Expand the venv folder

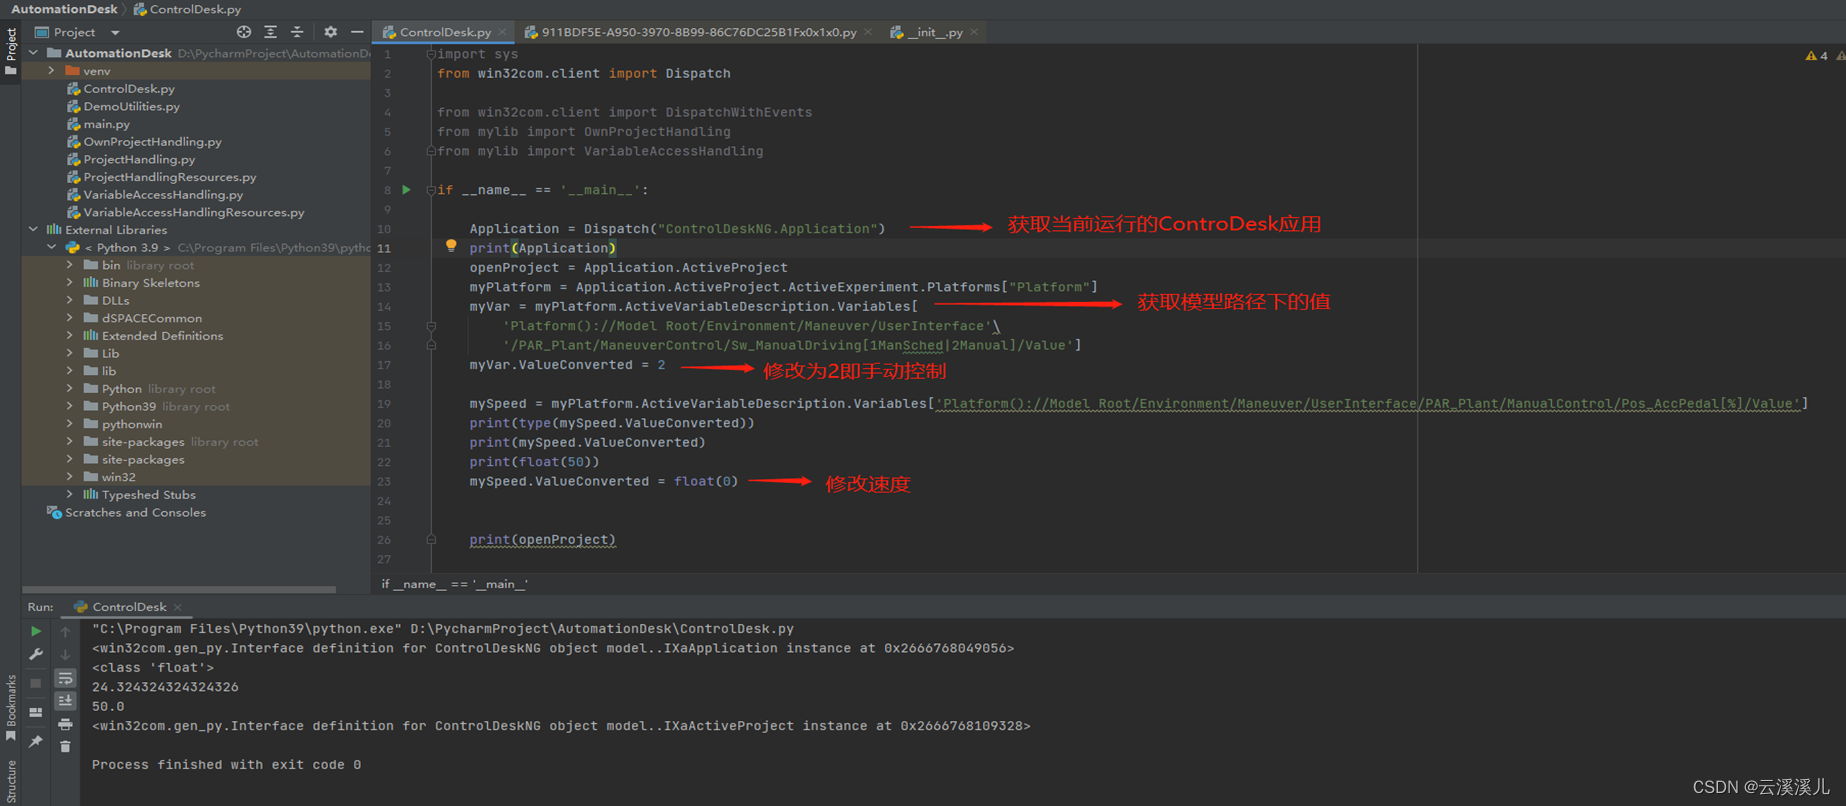click(52, 71)
